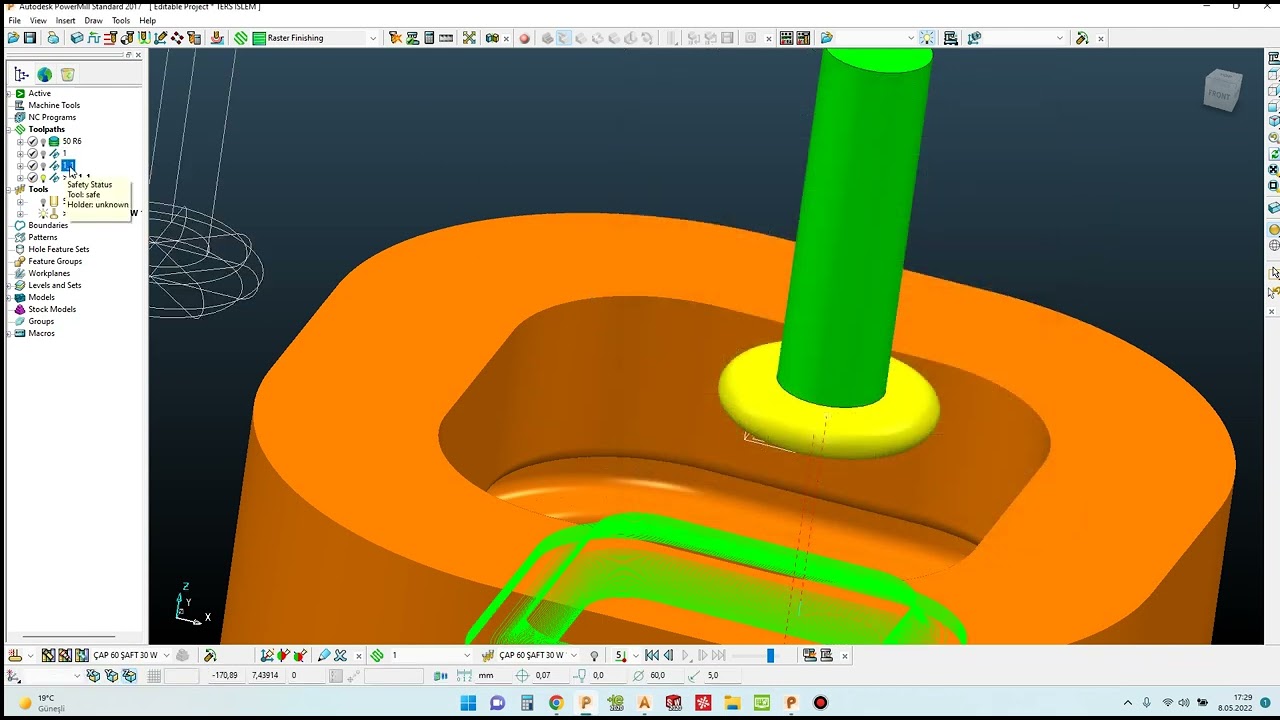Toggle light bulb visibility of 50 R6 toolpath
Screen dimensions: 1280x720
[43, 142]
